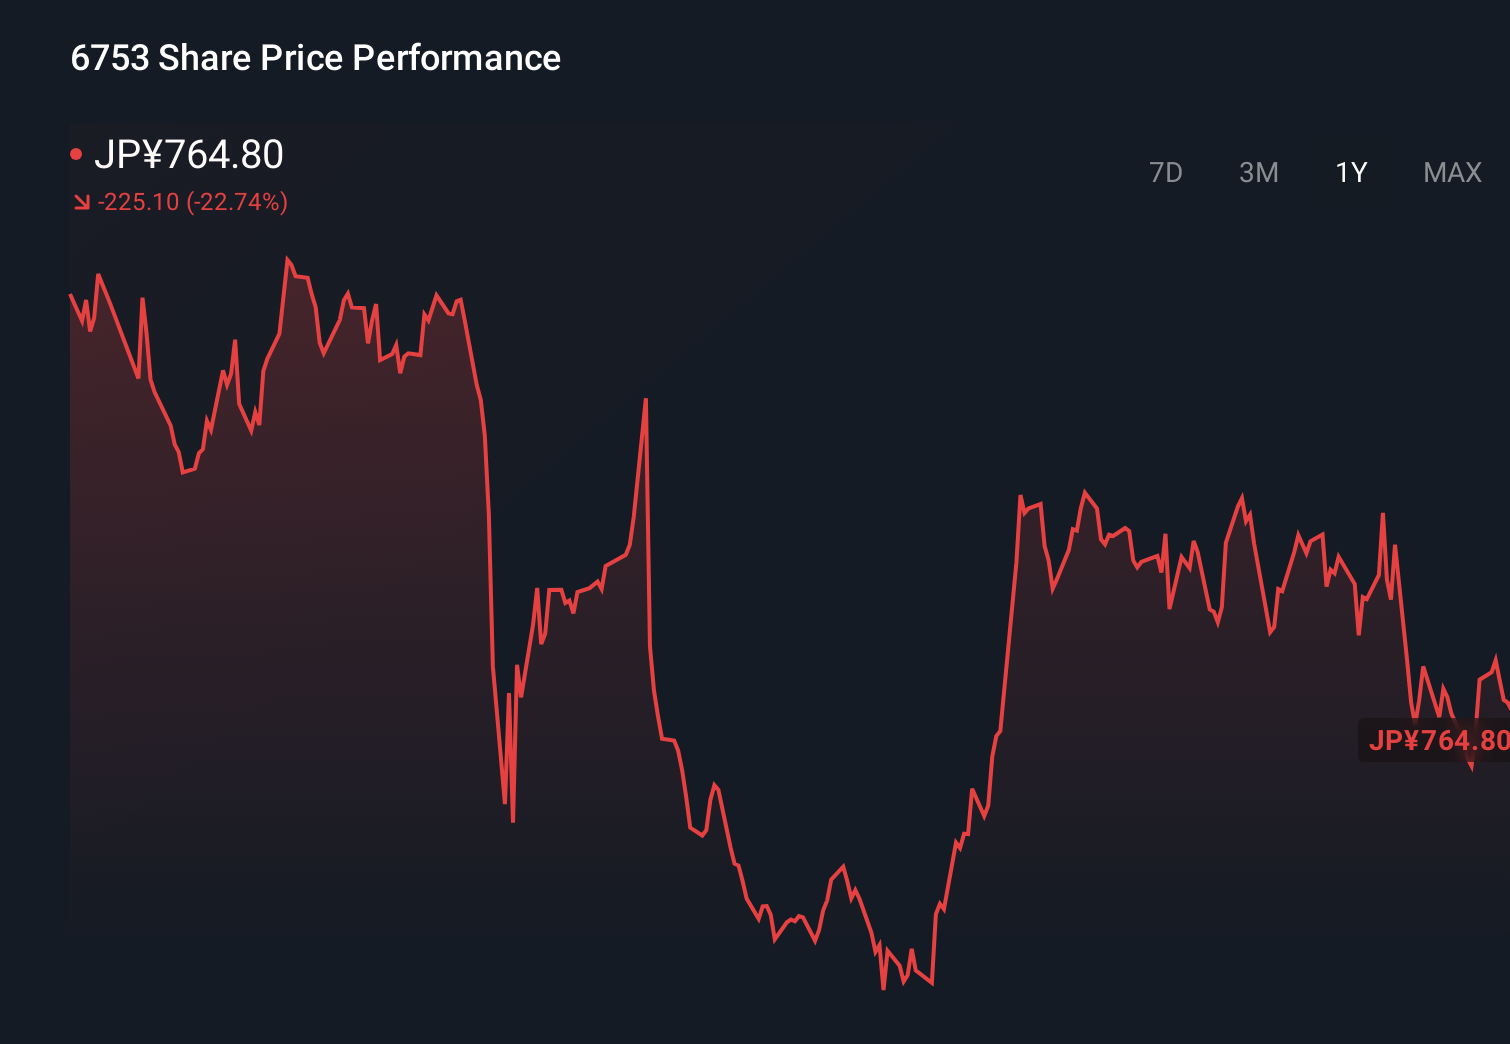1510x1044 pixels.
Task: Click the recovery peak on the right side
Action: coord(1086,492)
